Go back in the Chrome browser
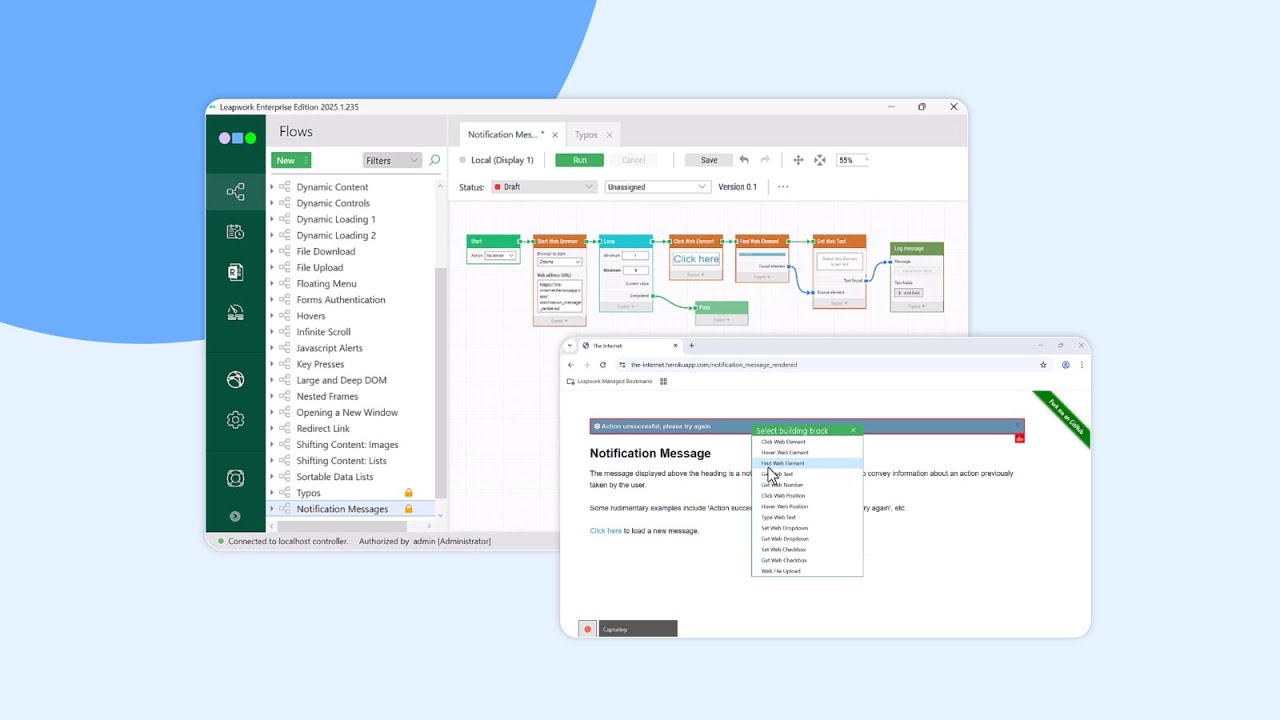The image size is (1280, 720). point(571,365)
